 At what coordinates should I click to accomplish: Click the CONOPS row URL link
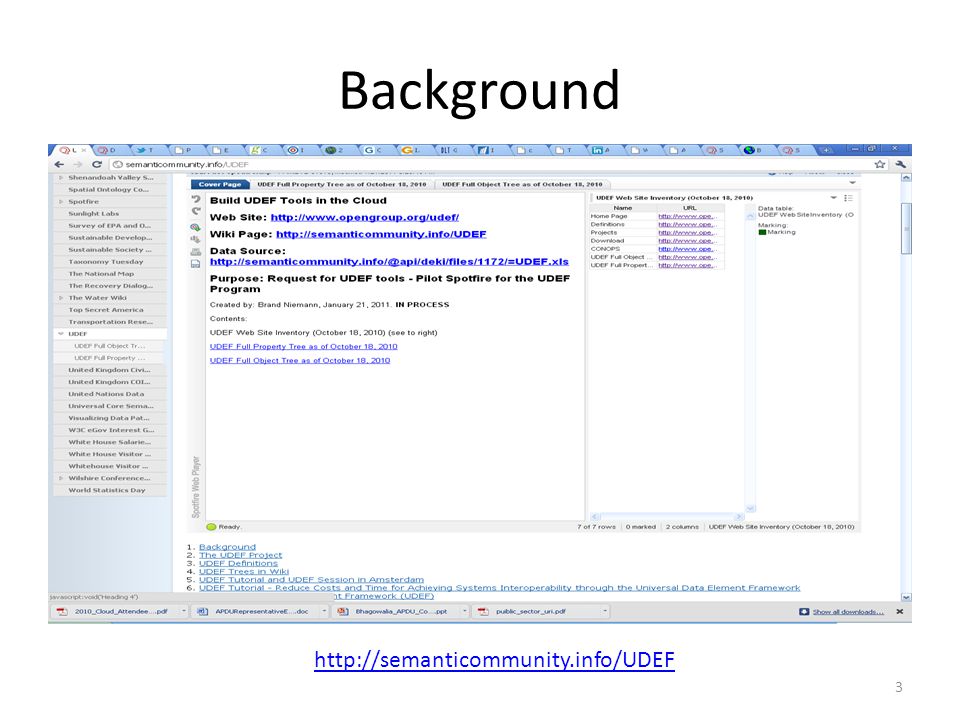tap(686, 249)
